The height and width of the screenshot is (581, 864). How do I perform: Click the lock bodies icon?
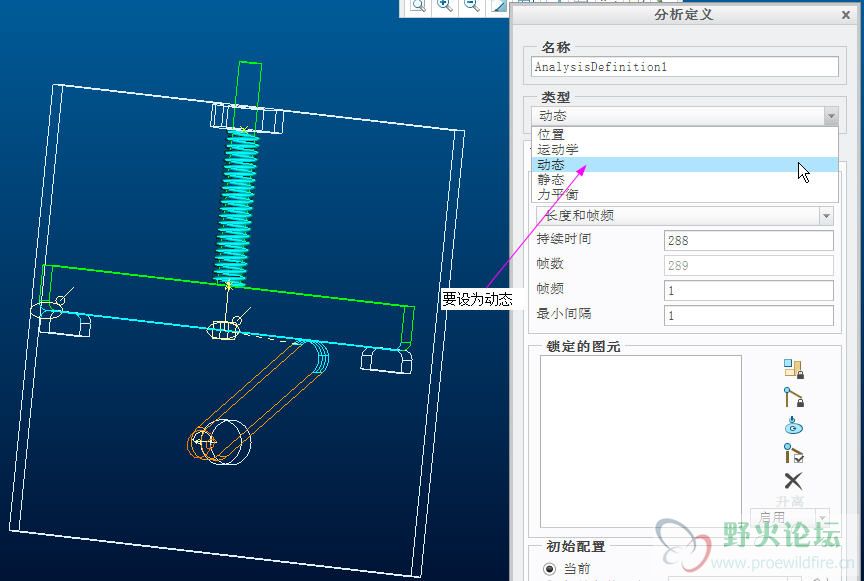794,369
